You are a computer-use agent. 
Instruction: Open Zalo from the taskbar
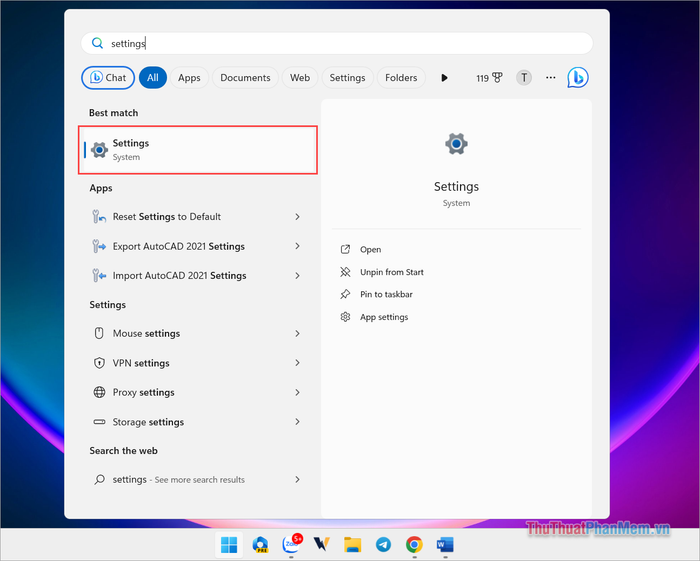pyautogui.click(x=292, y=544)
